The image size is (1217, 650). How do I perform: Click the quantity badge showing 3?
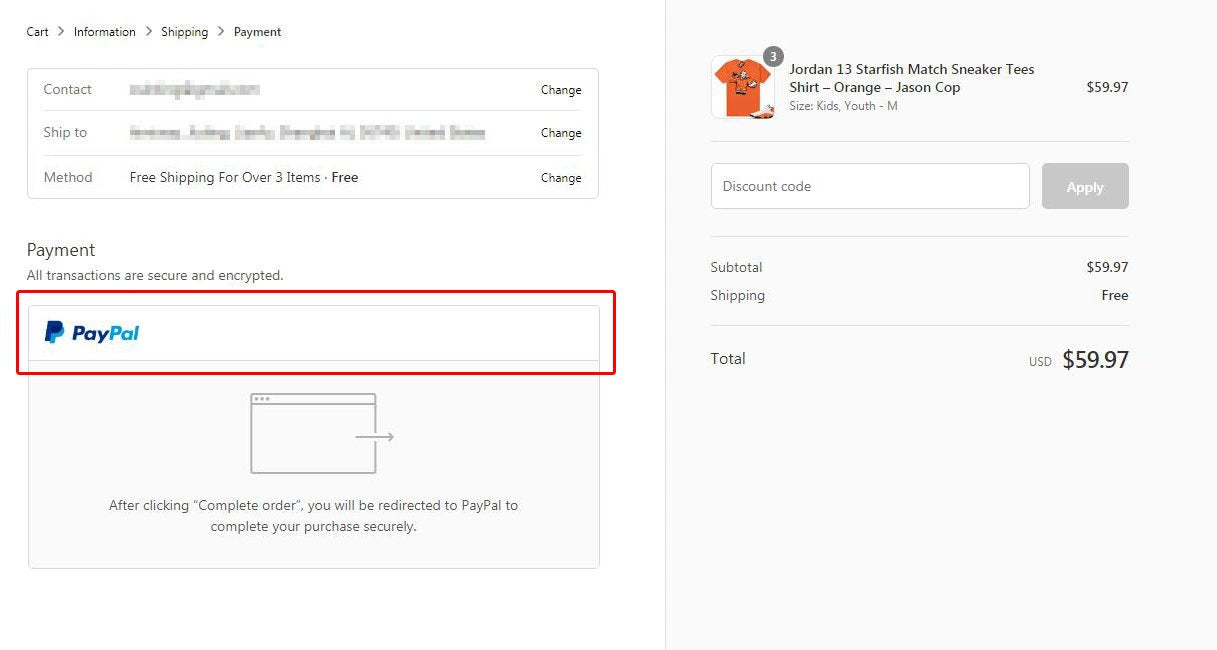pyautogui.click(x=773, y=56)
